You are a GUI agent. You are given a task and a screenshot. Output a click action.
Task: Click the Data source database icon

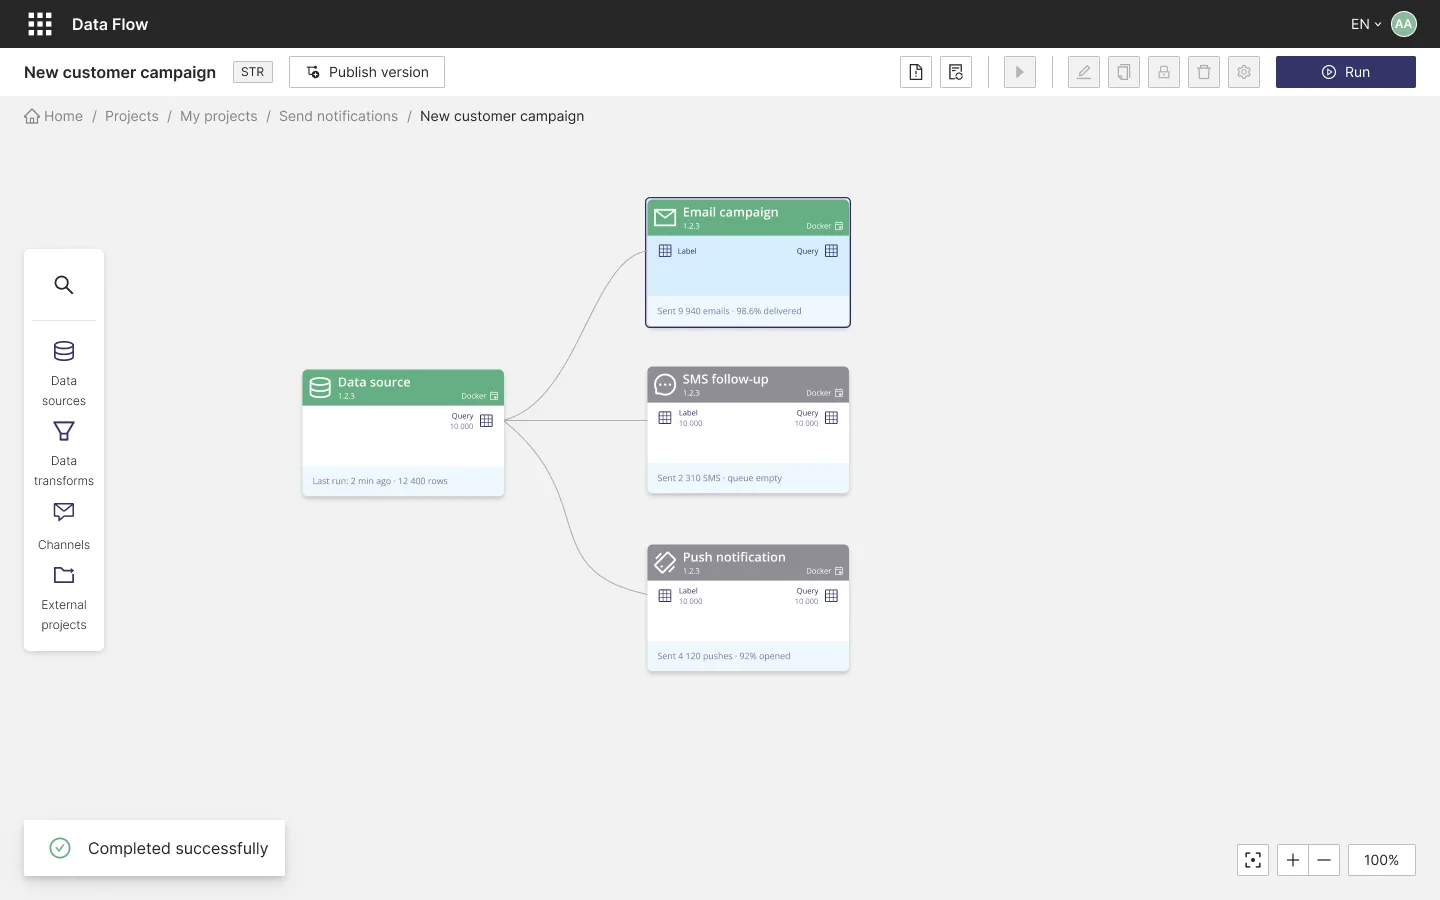(x=320, y=388)
